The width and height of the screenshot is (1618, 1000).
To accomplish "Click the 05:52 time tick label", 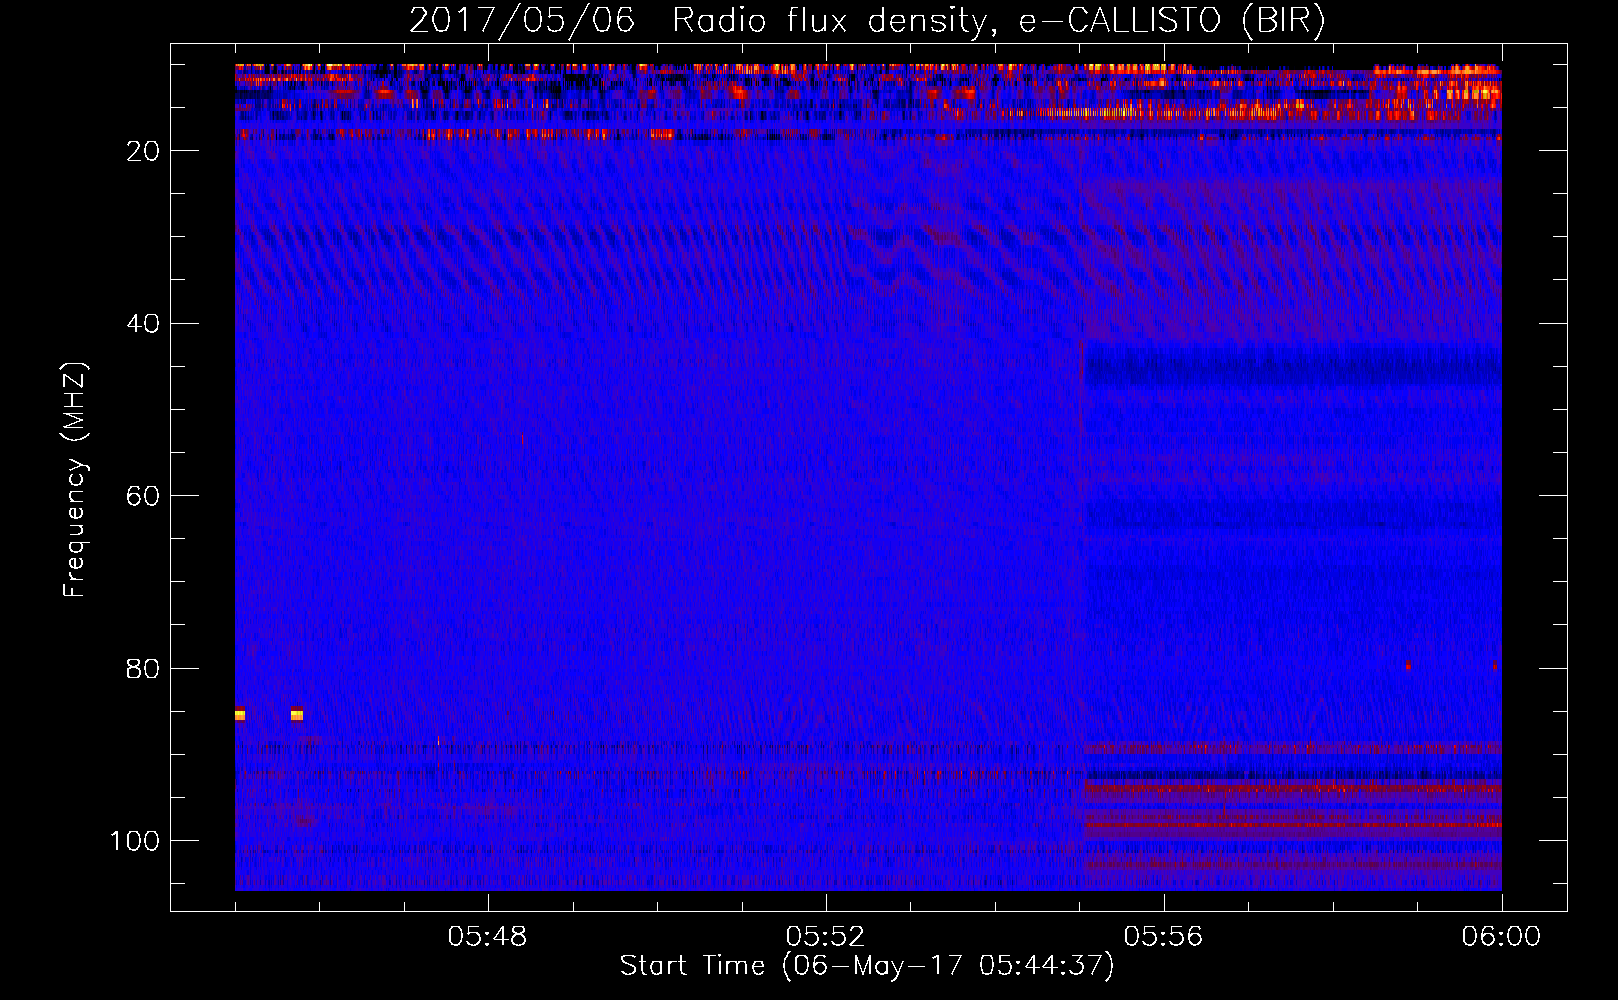I will [825, 937].
